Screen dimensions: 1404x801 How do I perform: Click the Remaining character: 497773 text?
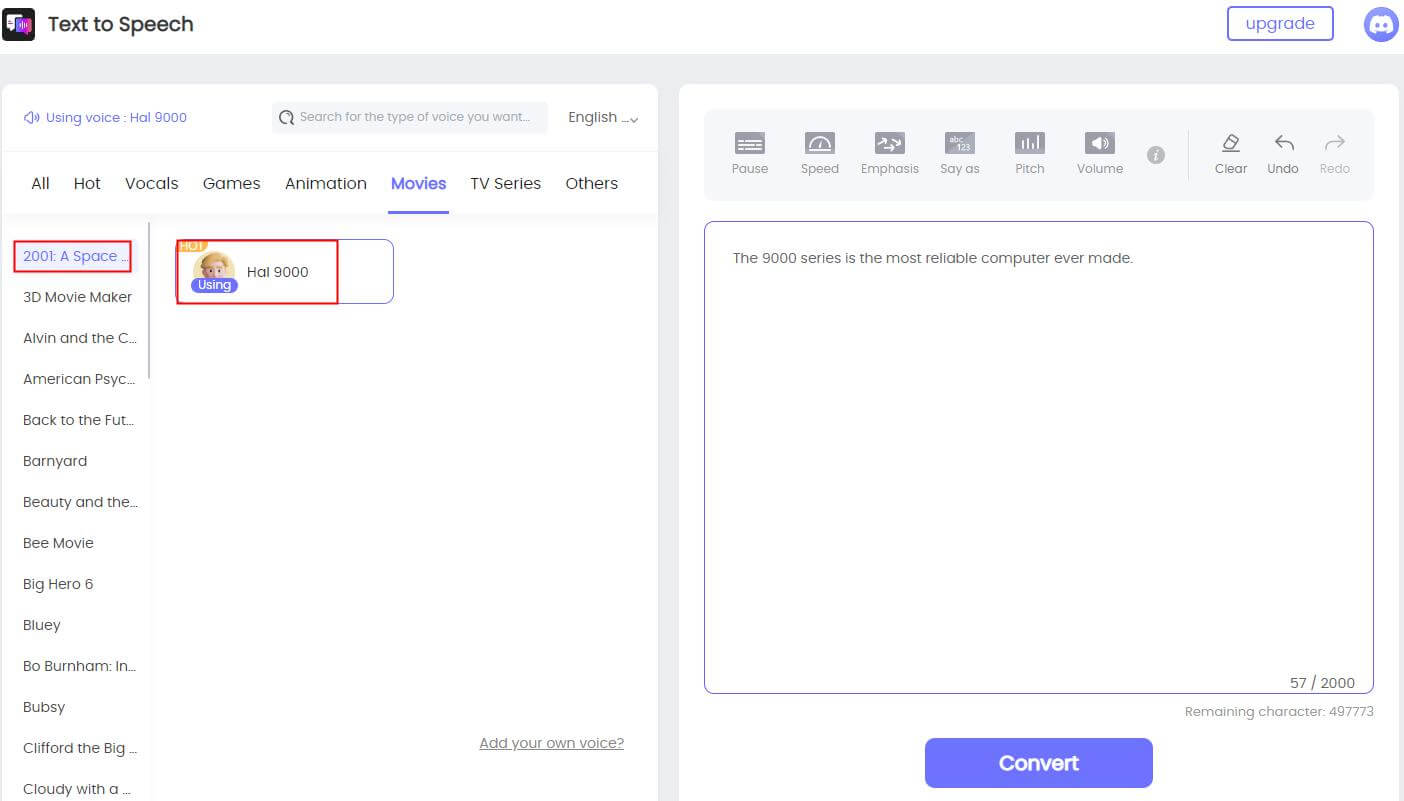(1279, 712)
